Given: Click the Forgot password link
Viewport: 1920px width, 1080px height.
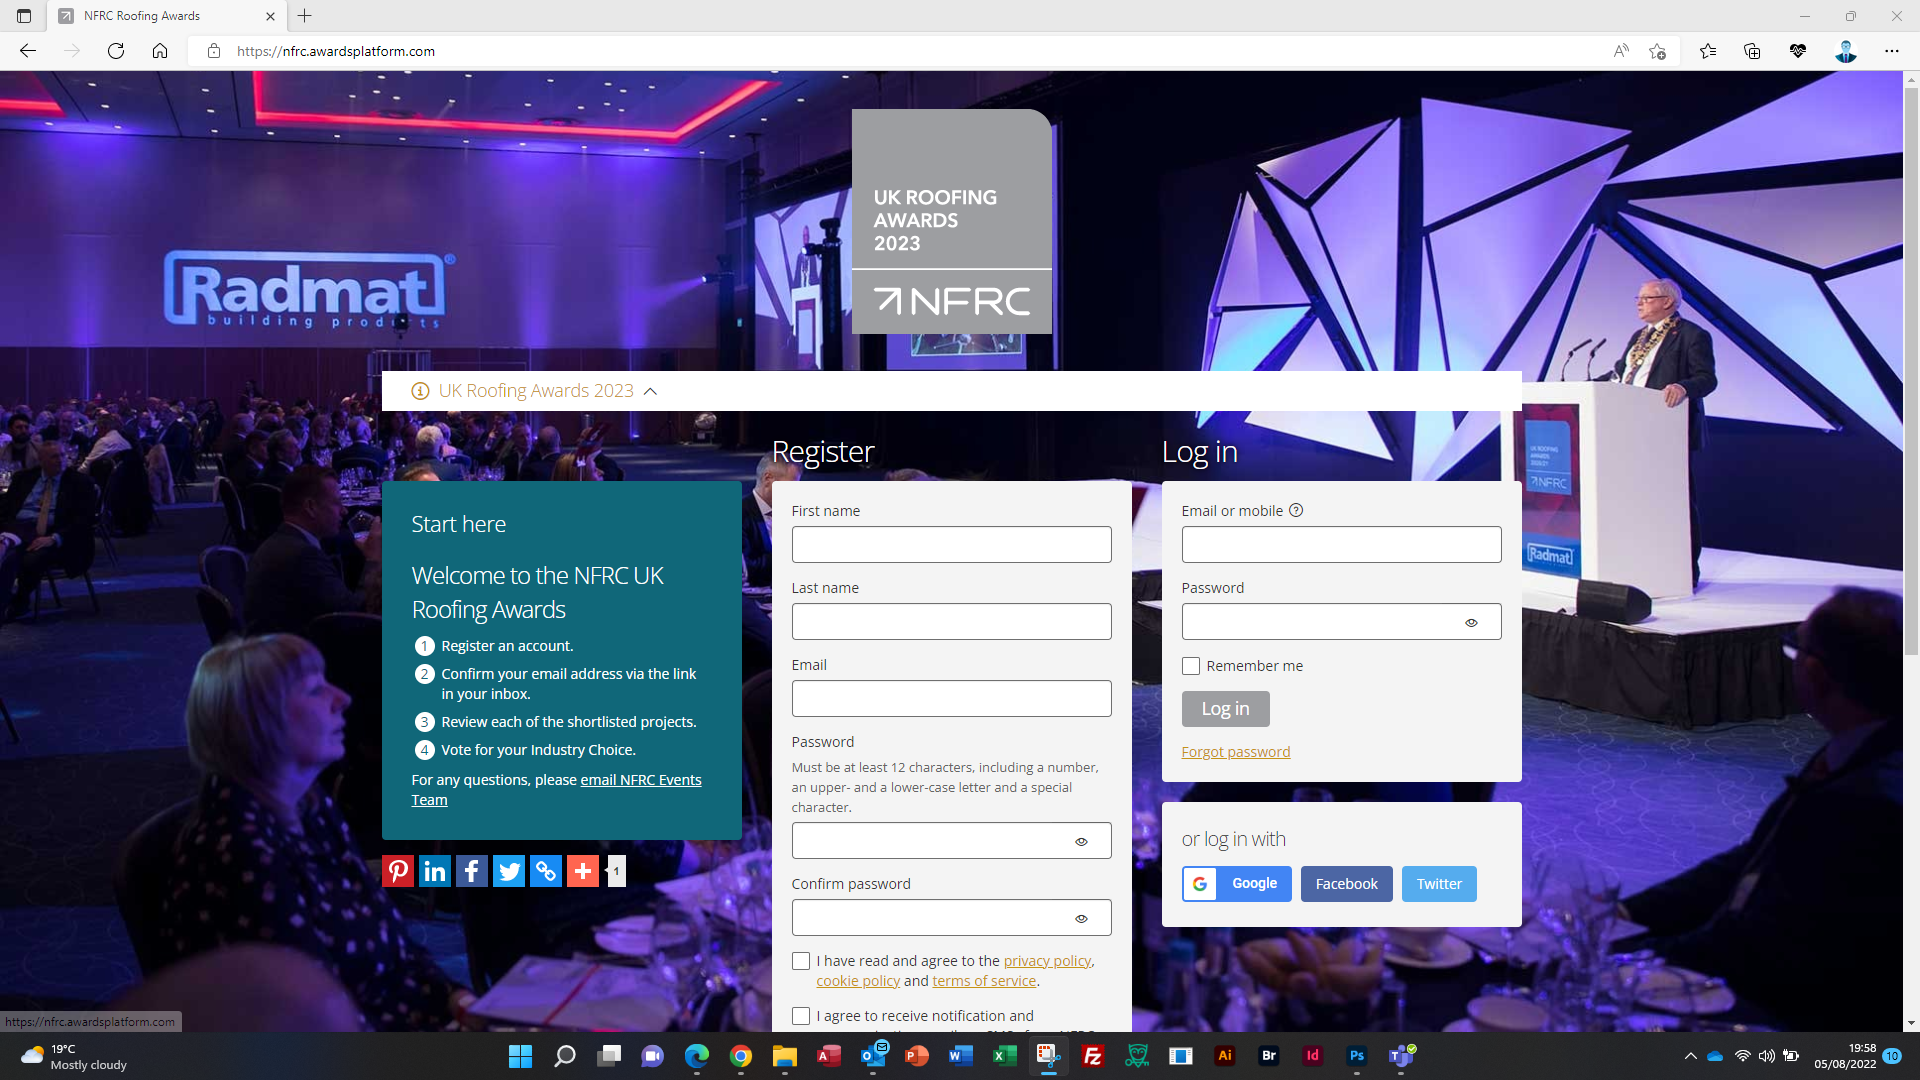Looking at the screenshot, I should coord(1236,752).
